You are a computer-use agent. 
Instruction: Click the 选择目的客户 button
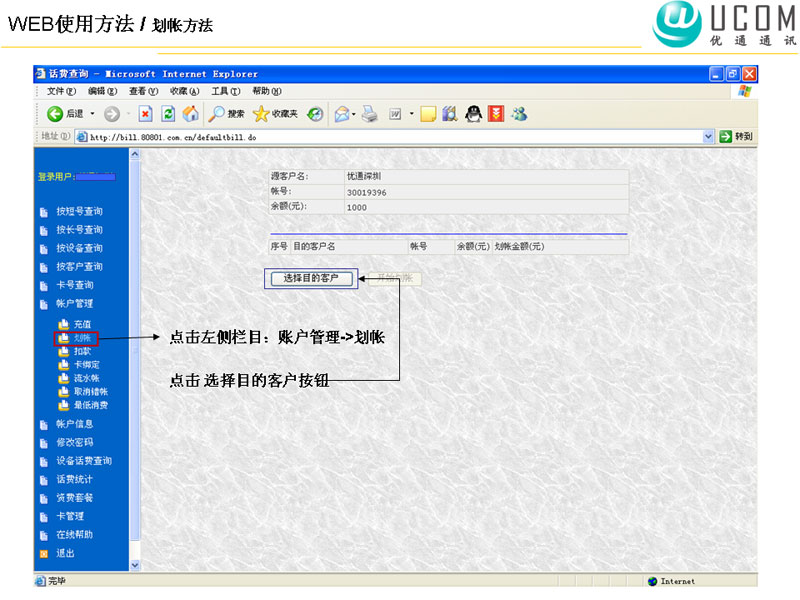[311, 278]
